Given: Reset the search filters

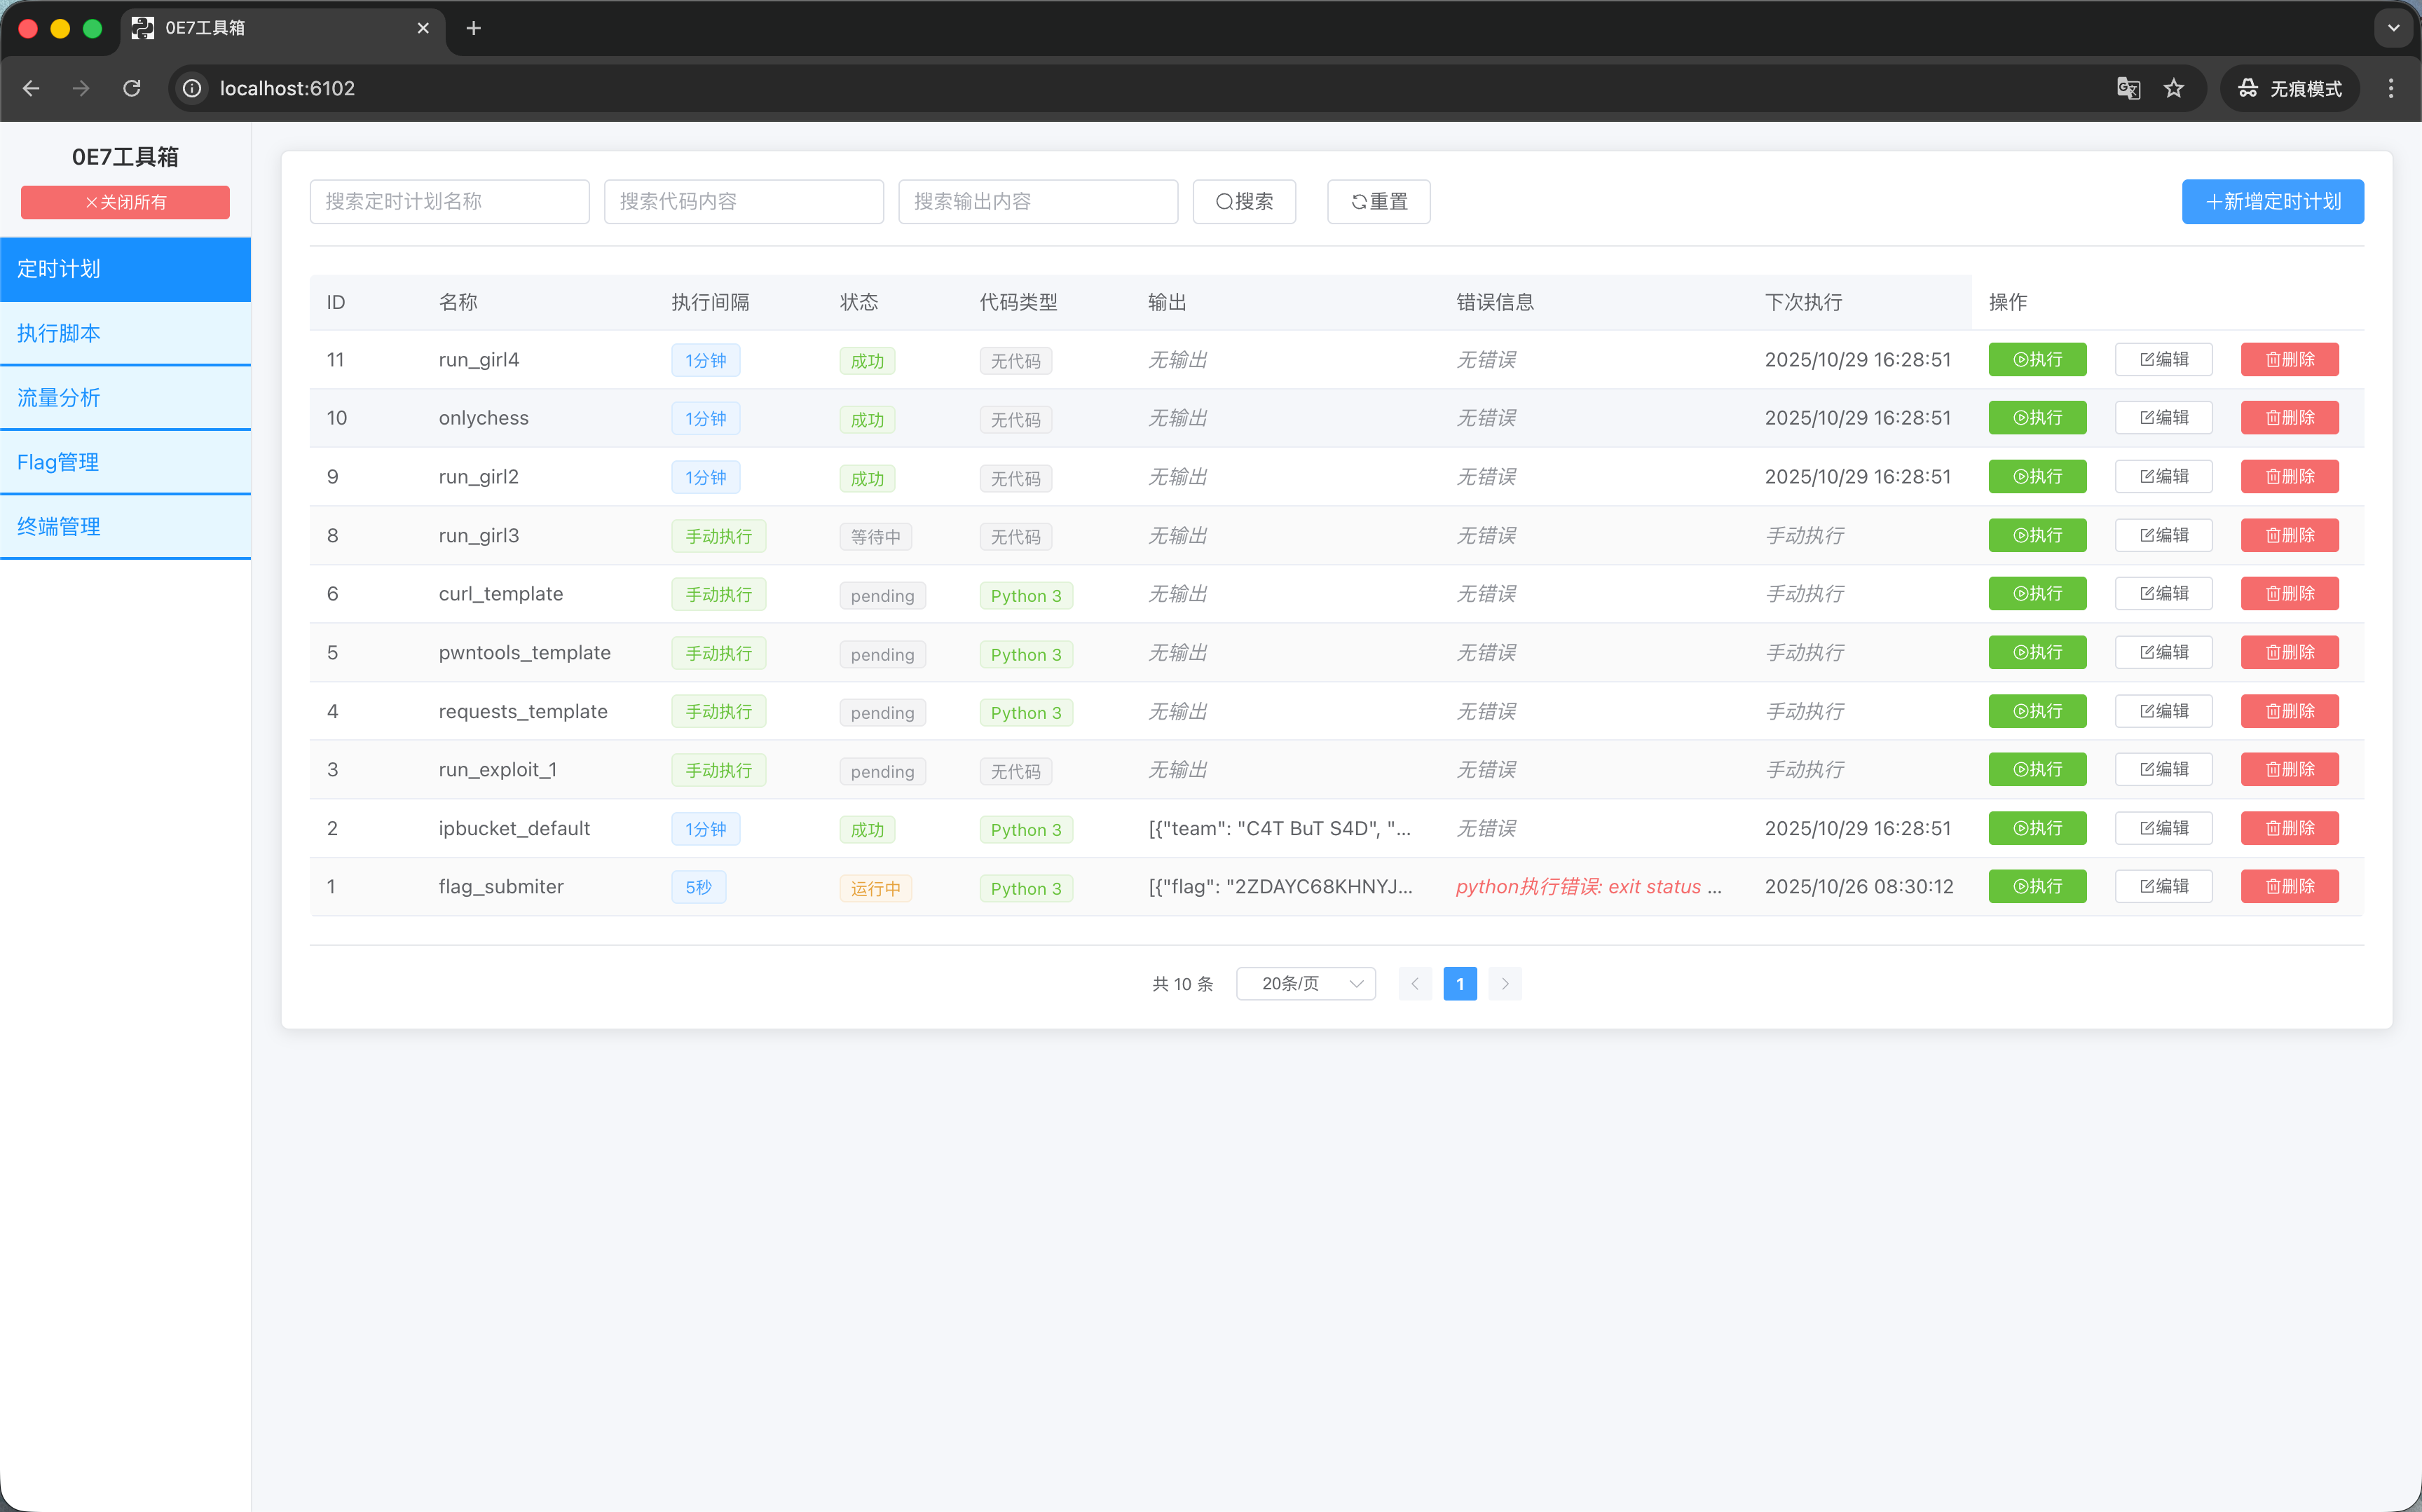Looking at the screenshot, I should click(x=1378, y=202).
